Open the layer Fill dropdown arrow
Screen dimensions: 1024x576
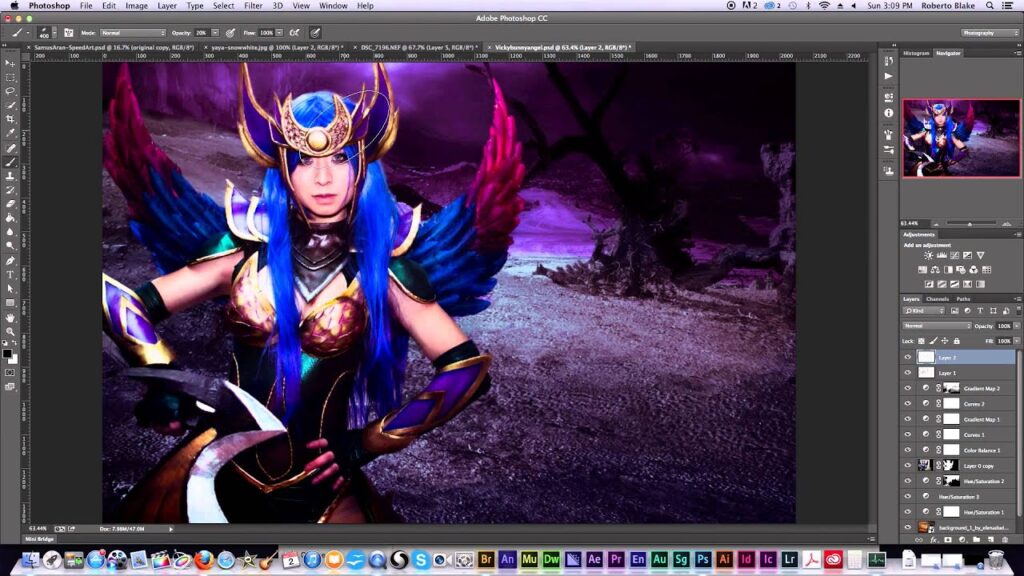[1016, 341]
